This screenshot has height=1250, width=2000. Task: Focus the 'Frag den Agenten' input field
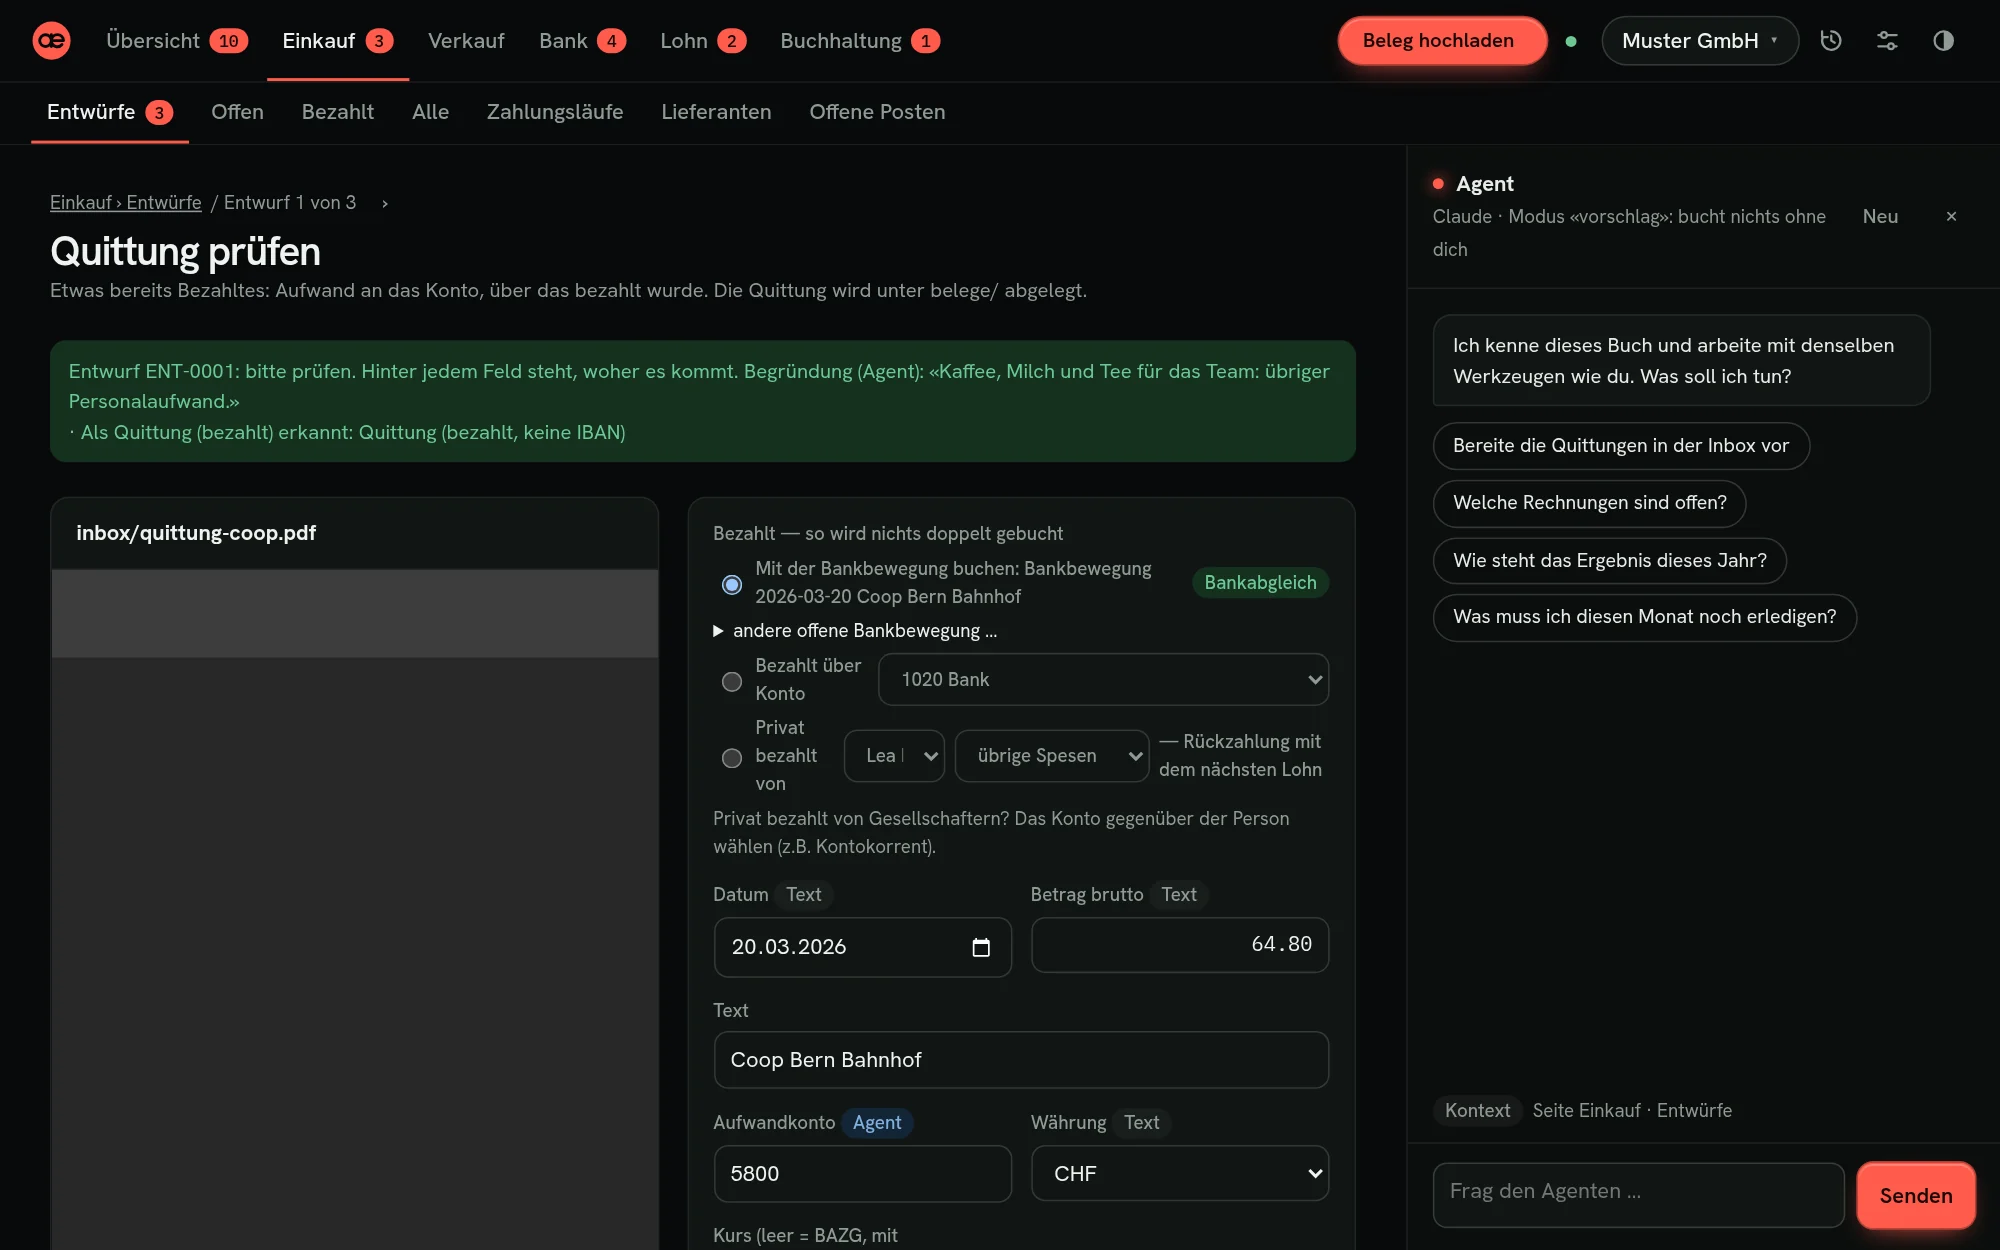1638,1194
